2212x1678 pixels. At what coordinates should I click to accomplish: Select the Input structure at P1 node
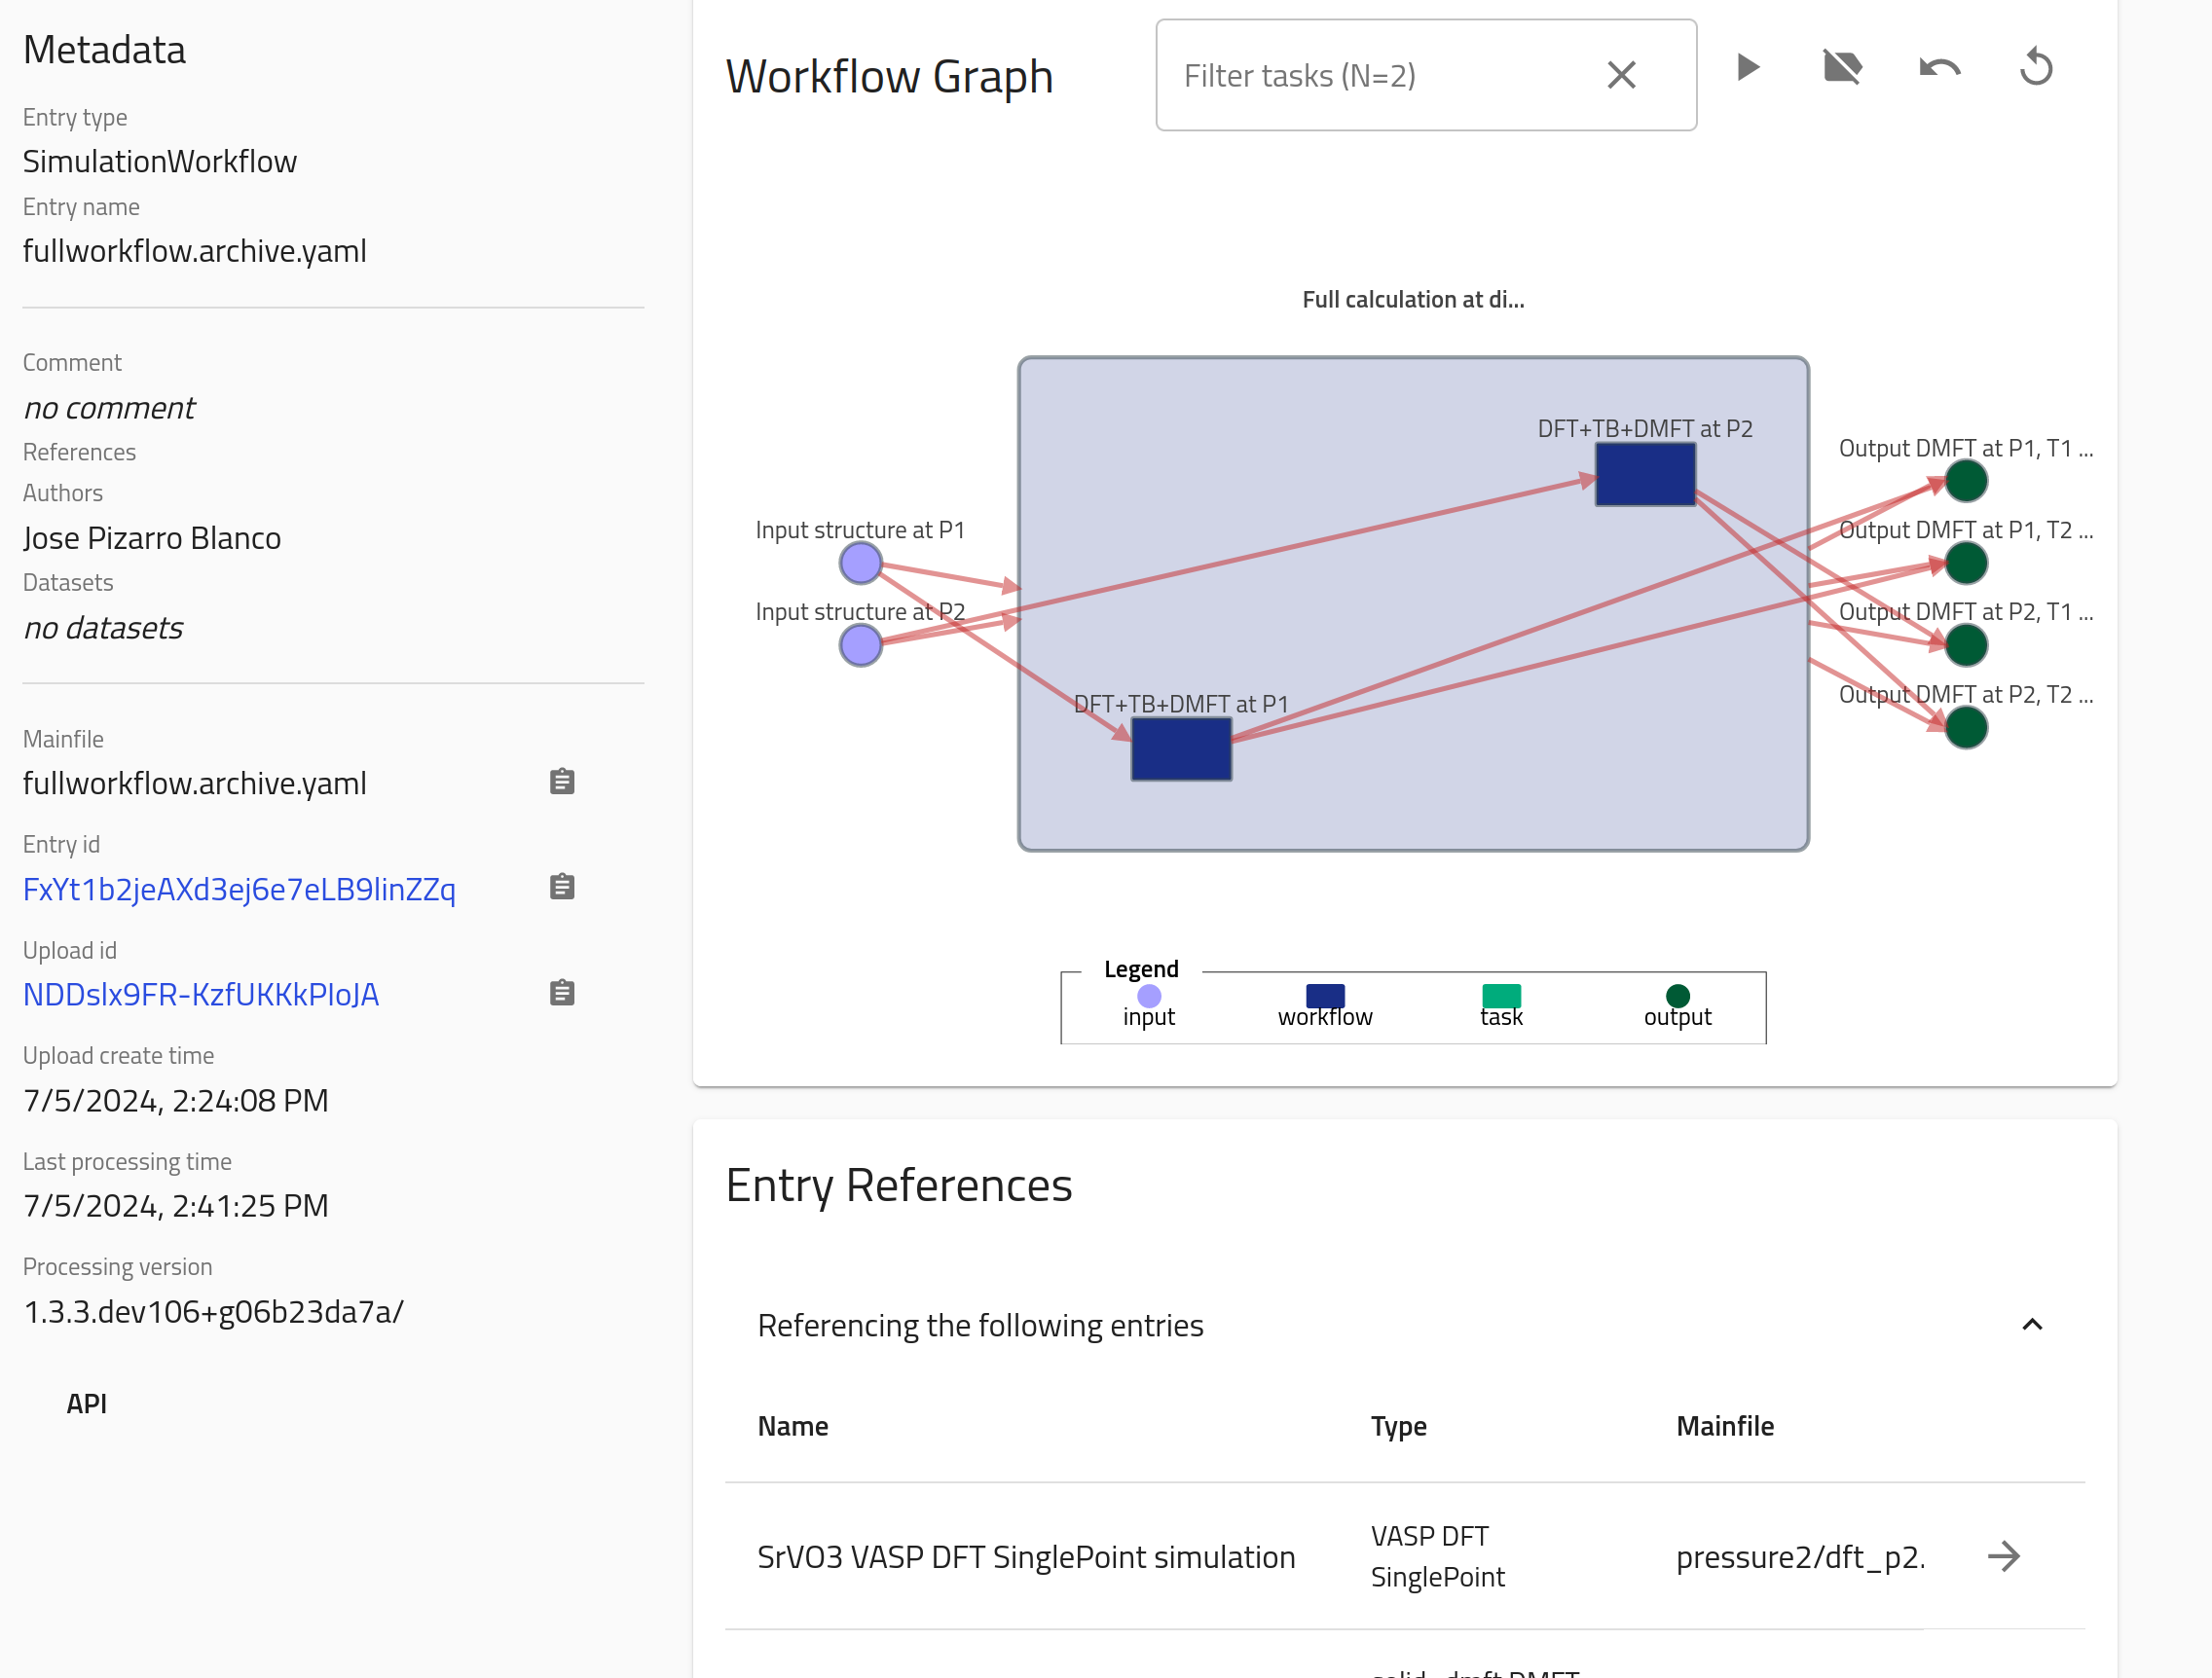point(860,563)
